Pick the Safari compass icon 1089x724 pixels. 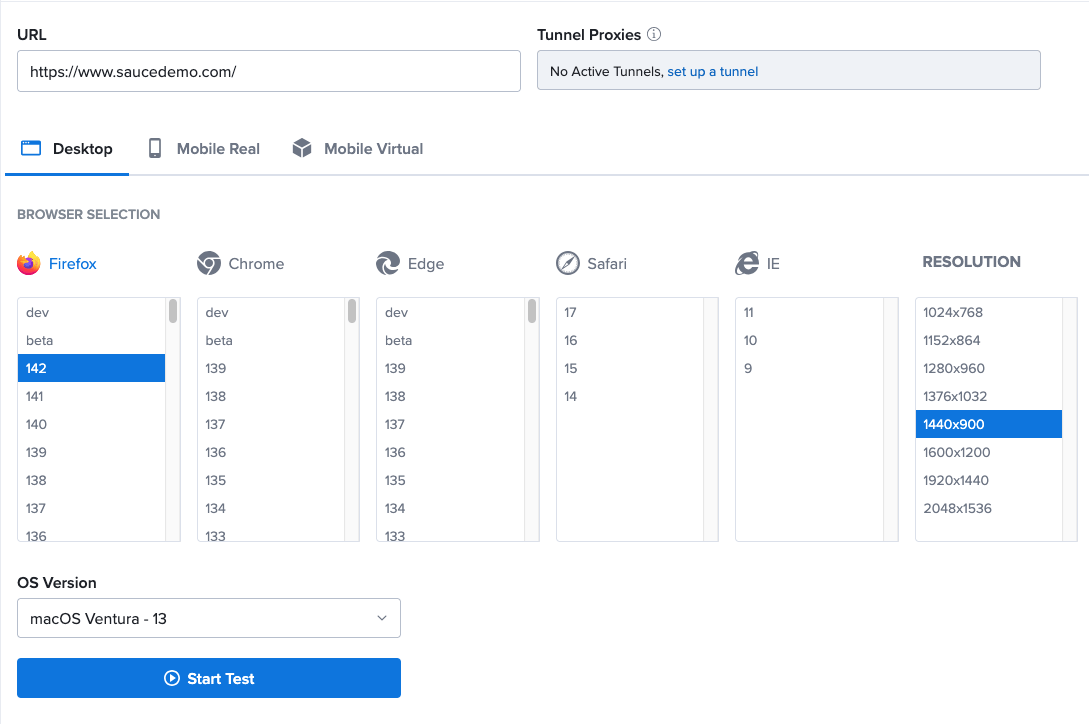click(568, 264)
